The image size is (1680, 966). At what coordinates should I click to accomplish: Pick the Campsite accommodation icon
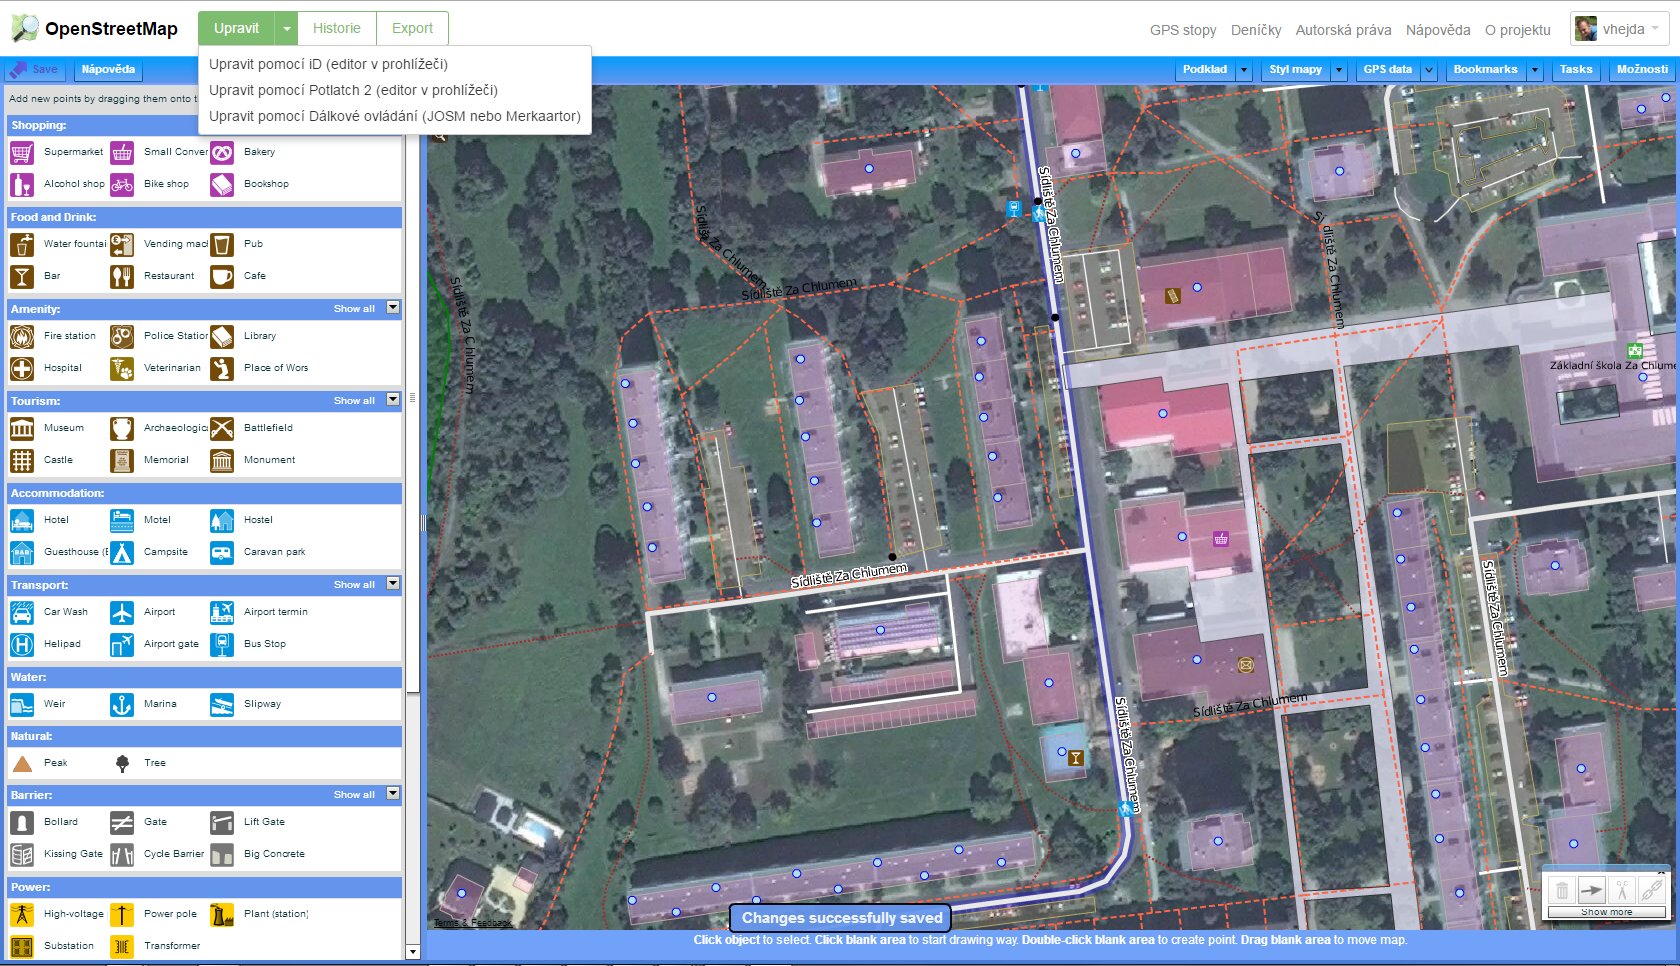pos(122,553)
